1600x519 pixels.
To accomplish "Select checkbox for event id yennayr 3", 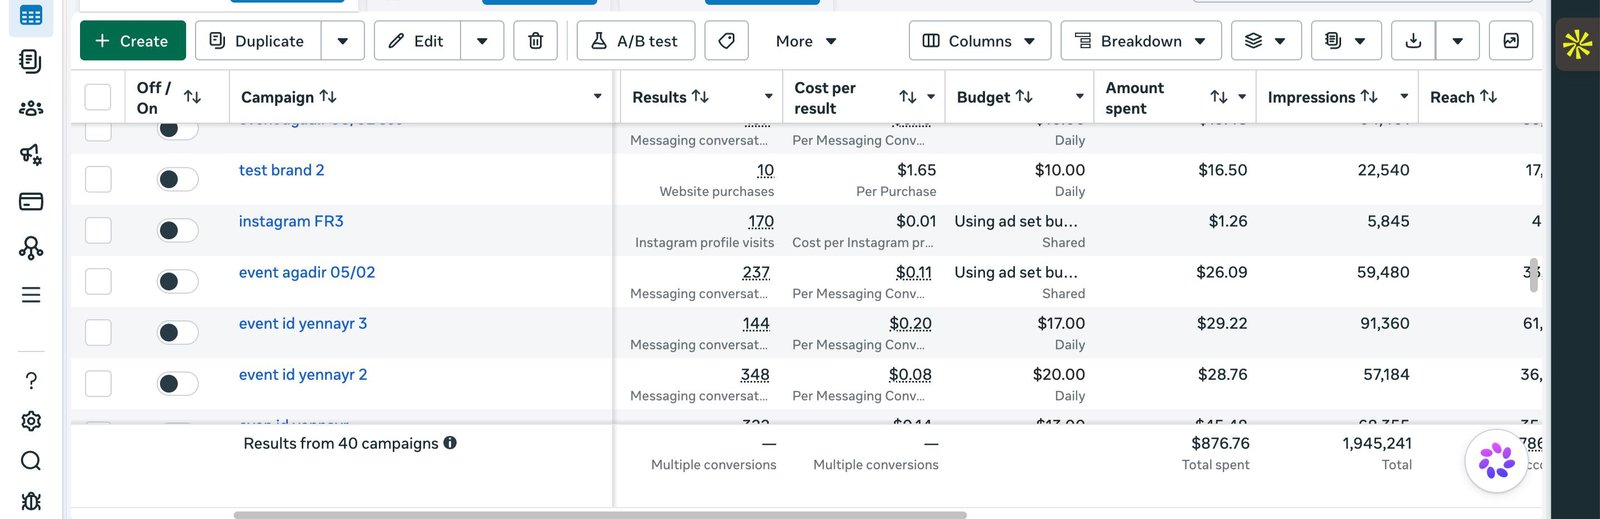I will pos(98,332).
